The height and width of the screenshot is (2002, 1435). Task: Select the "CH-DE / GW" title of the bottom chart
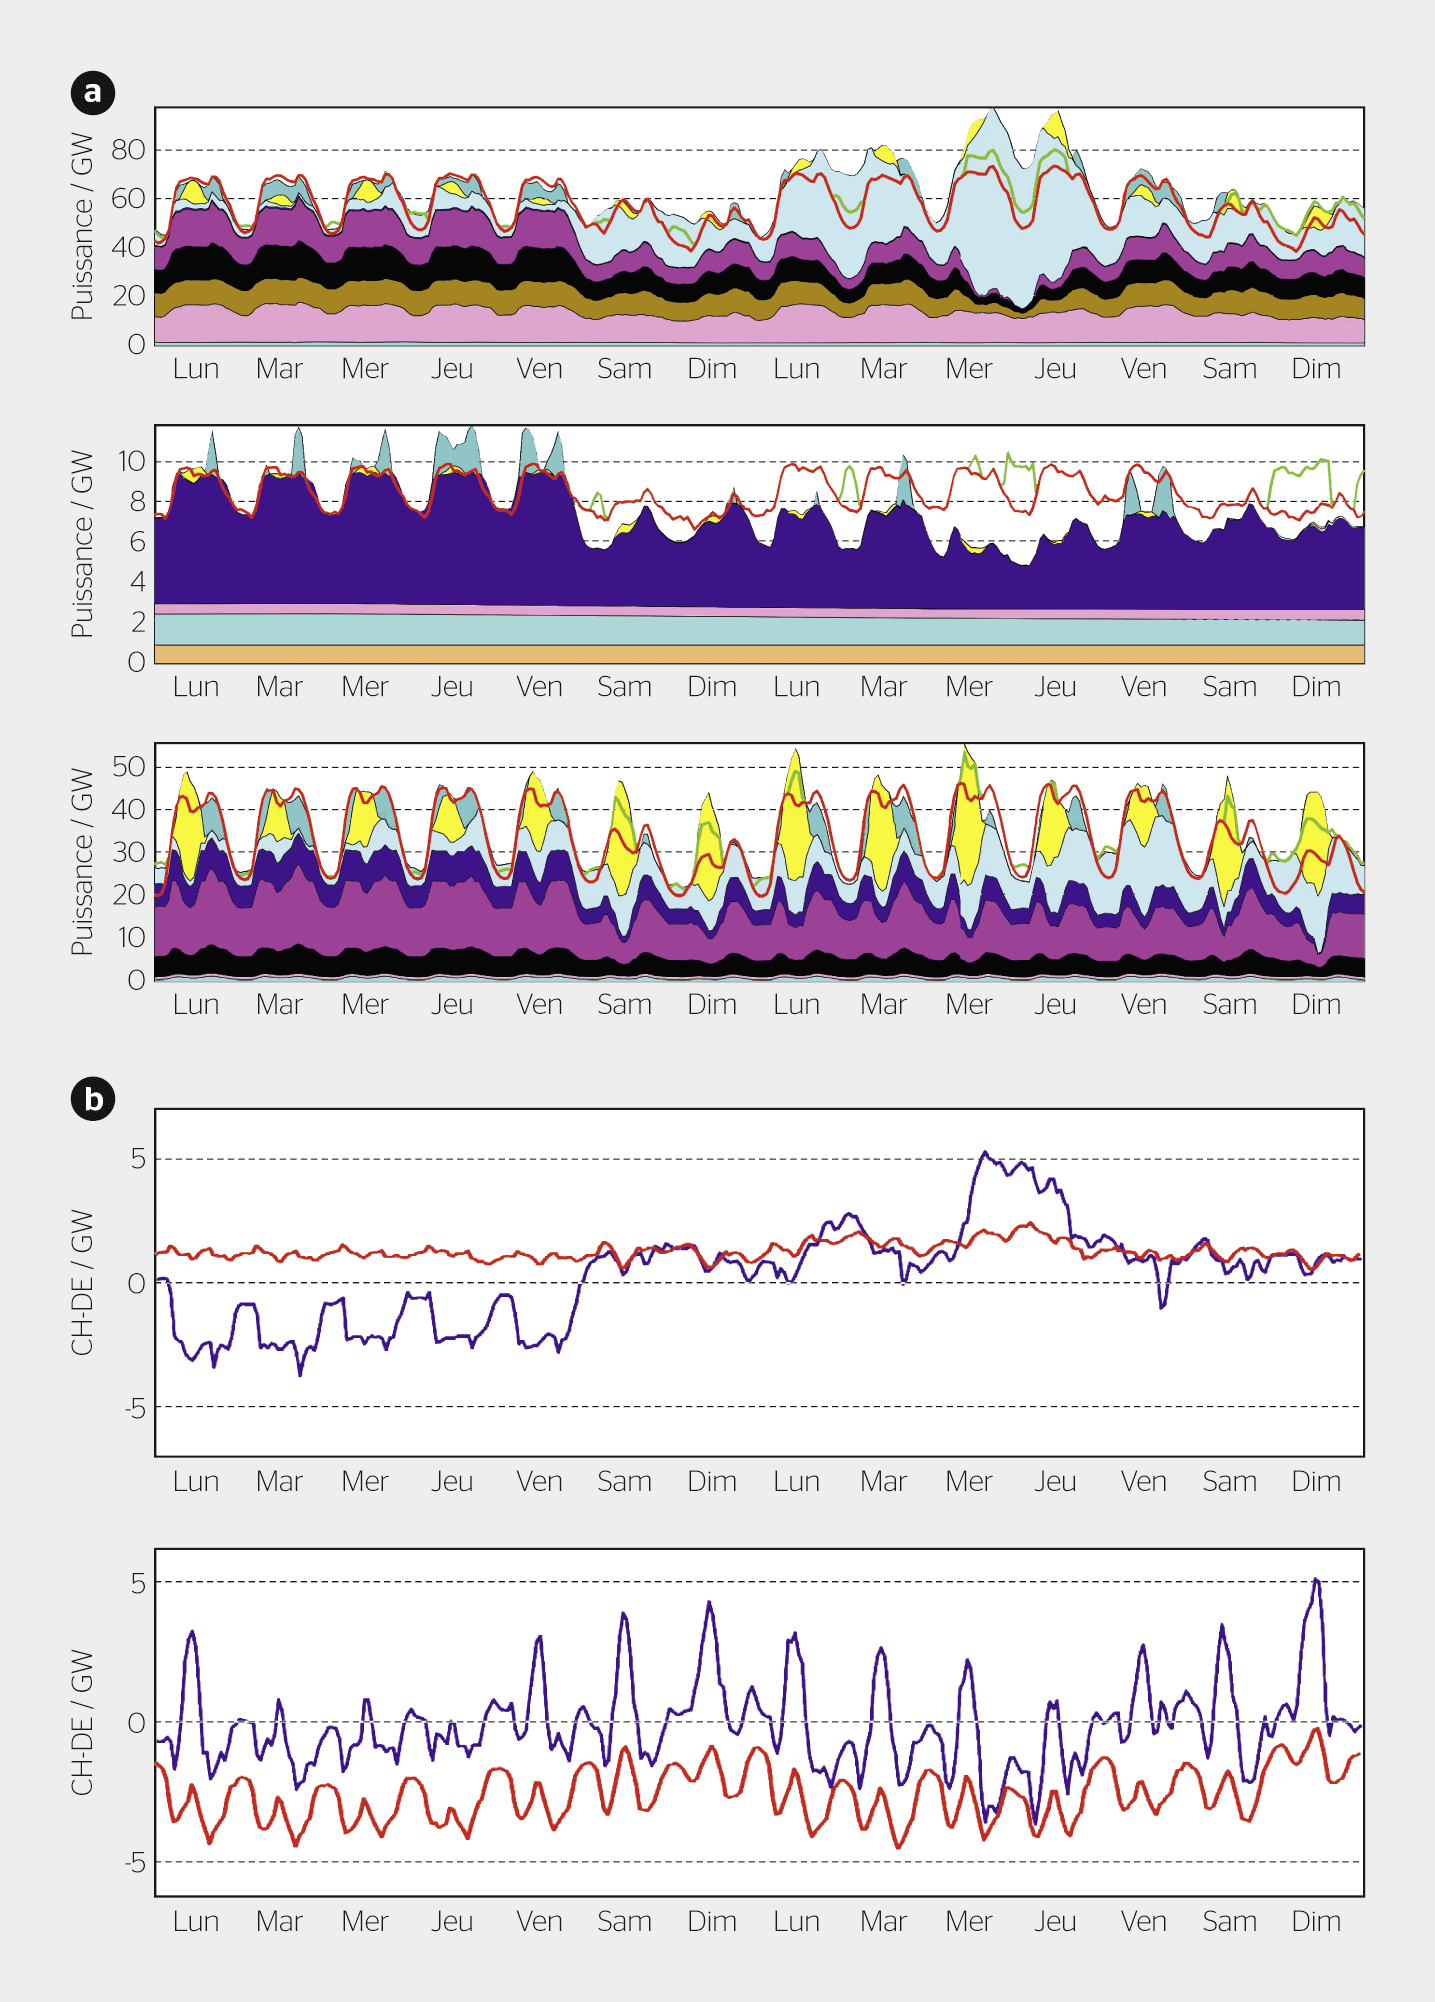click(x=82, y=1723)
